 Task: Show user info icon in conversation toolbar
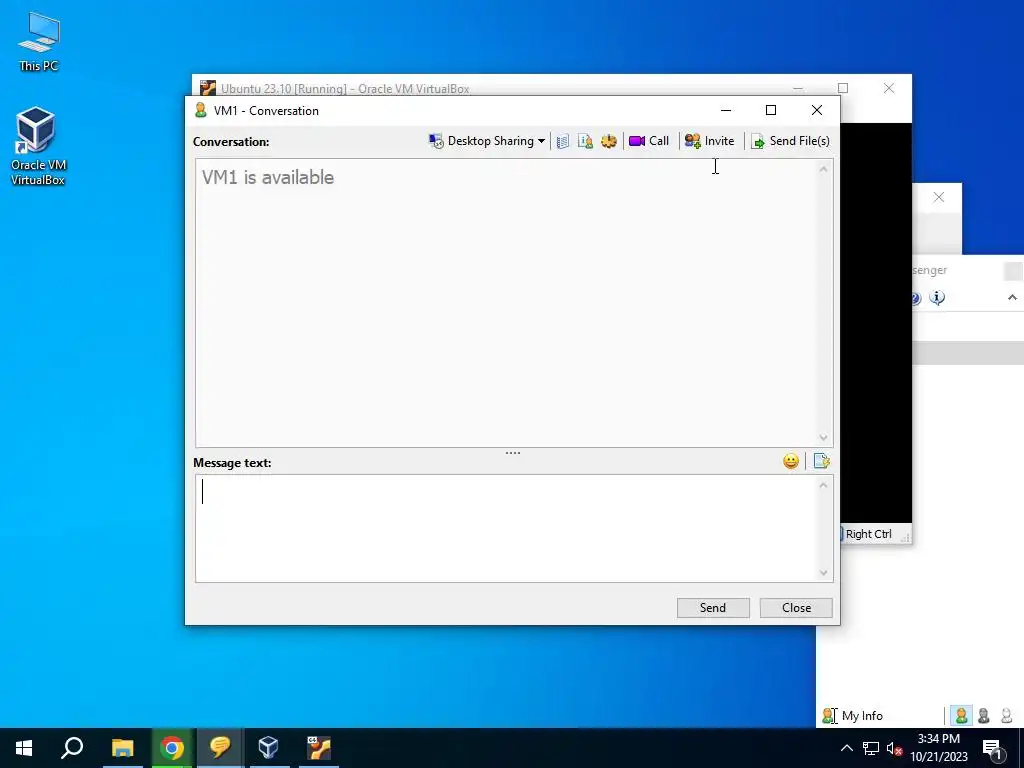pyautogui.click(x=585, y=141)
